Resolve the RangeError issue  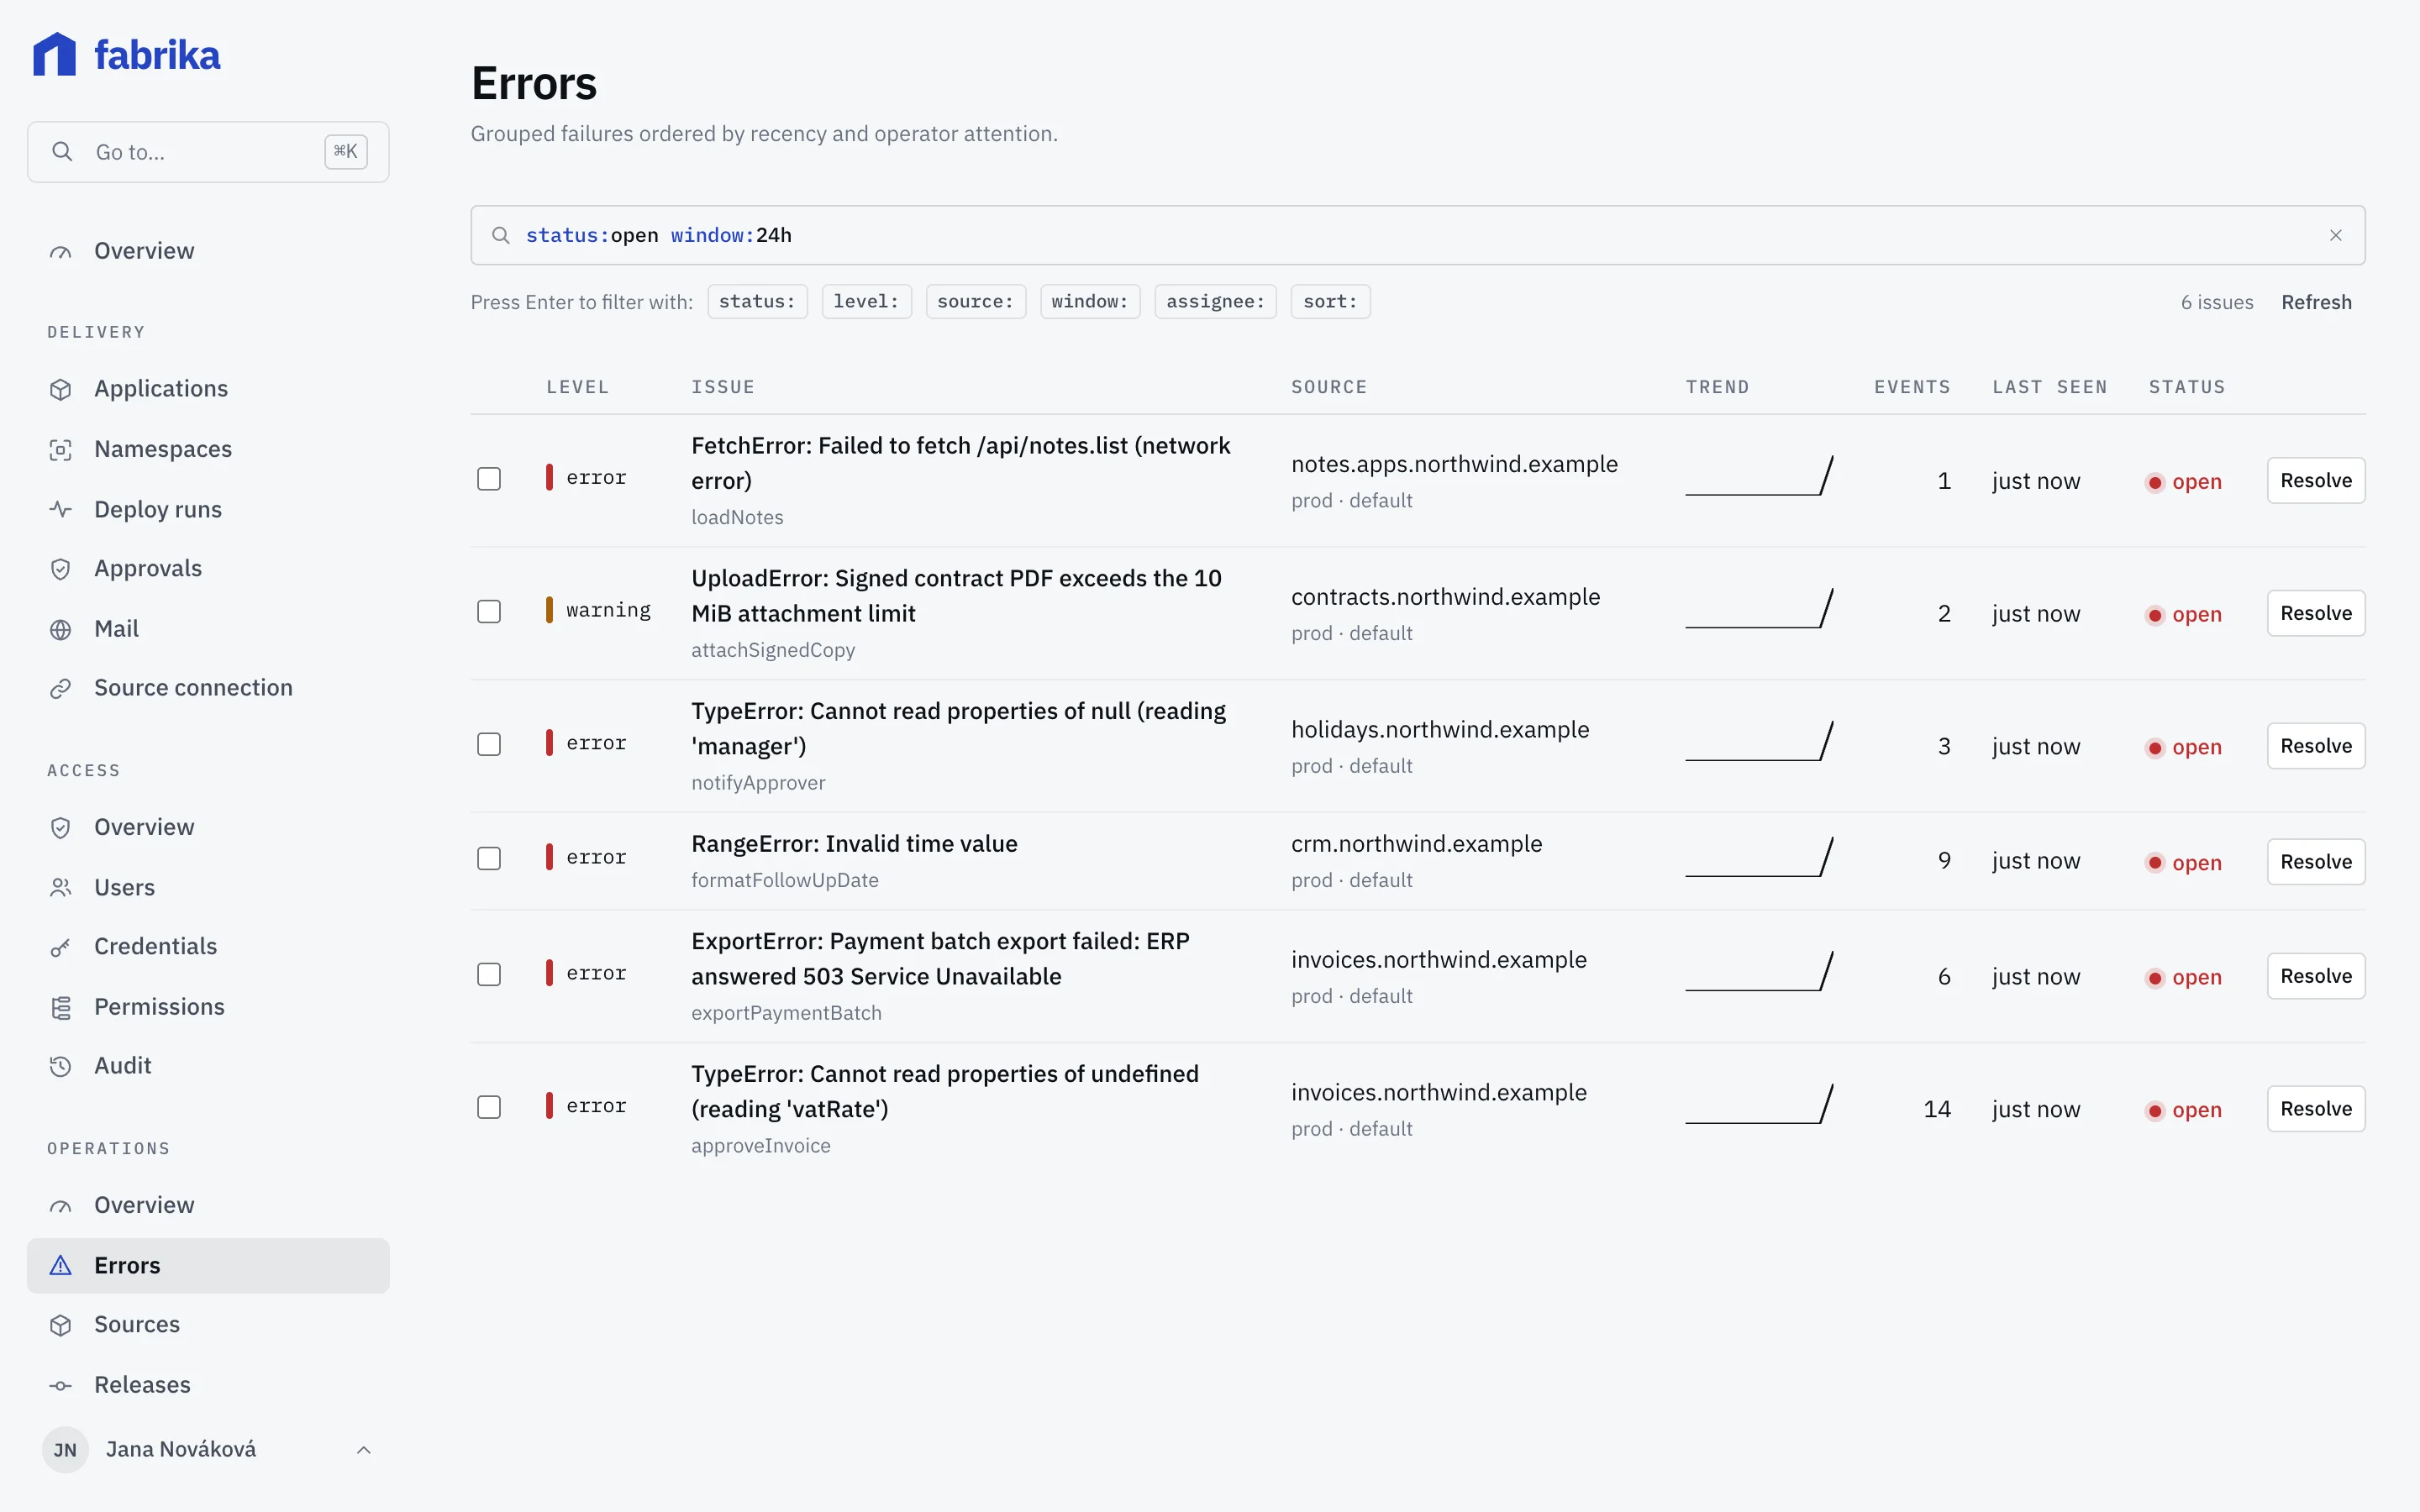tap(2315, 861)
